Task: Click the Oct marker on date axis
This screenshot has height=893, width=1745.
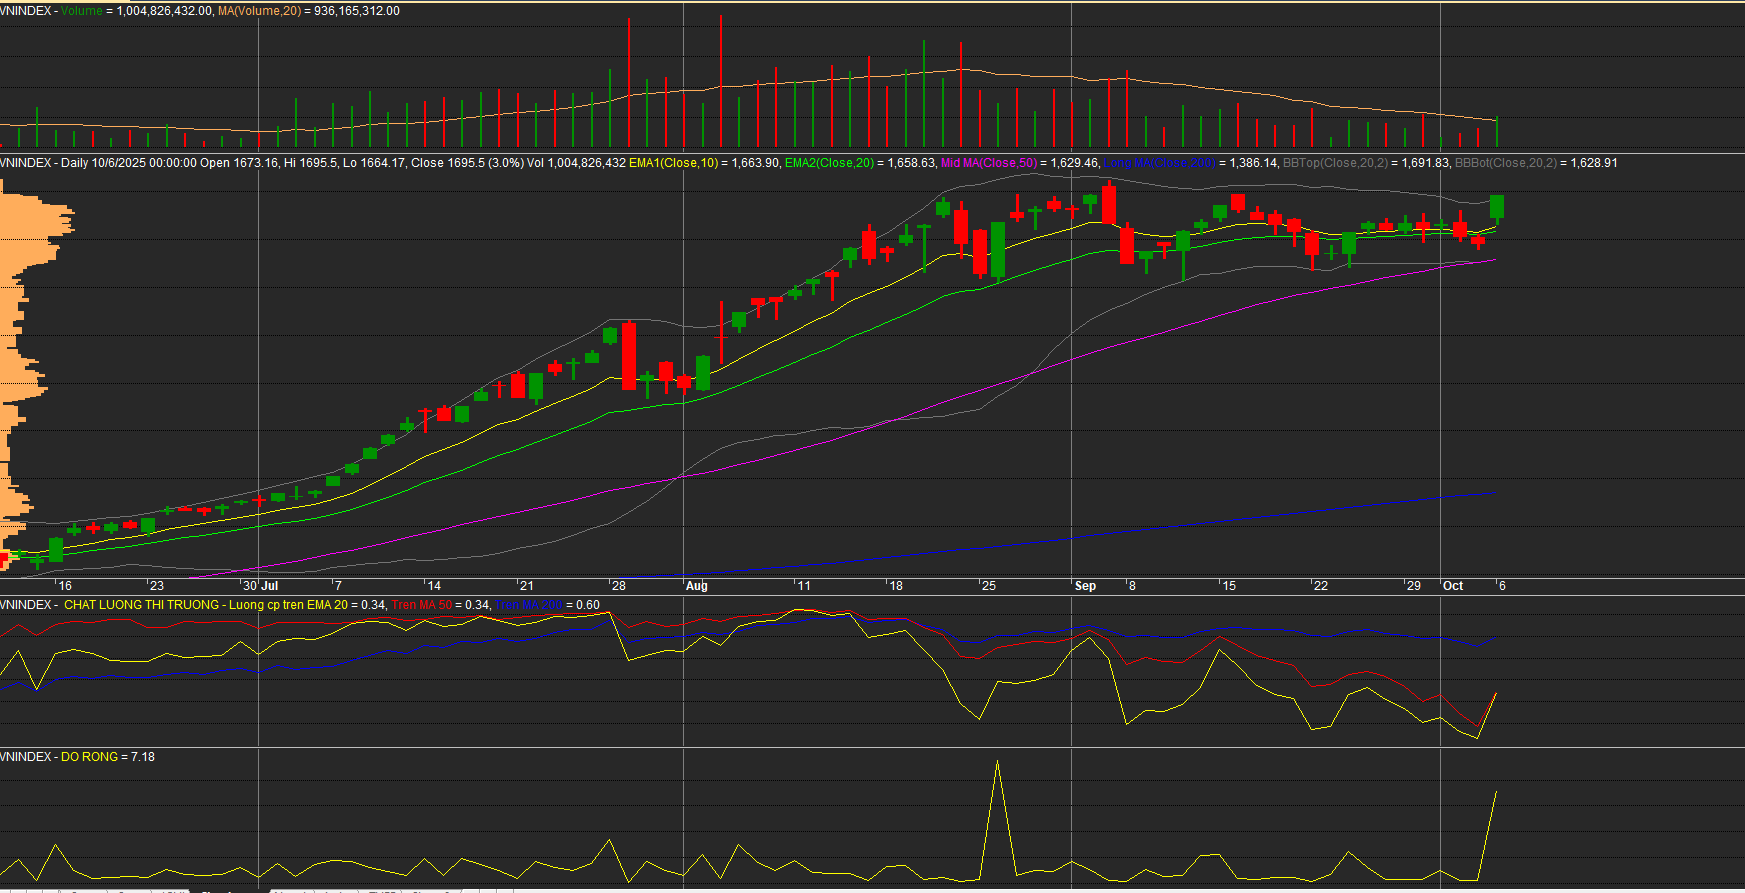Action: [x=1452, y=586]
